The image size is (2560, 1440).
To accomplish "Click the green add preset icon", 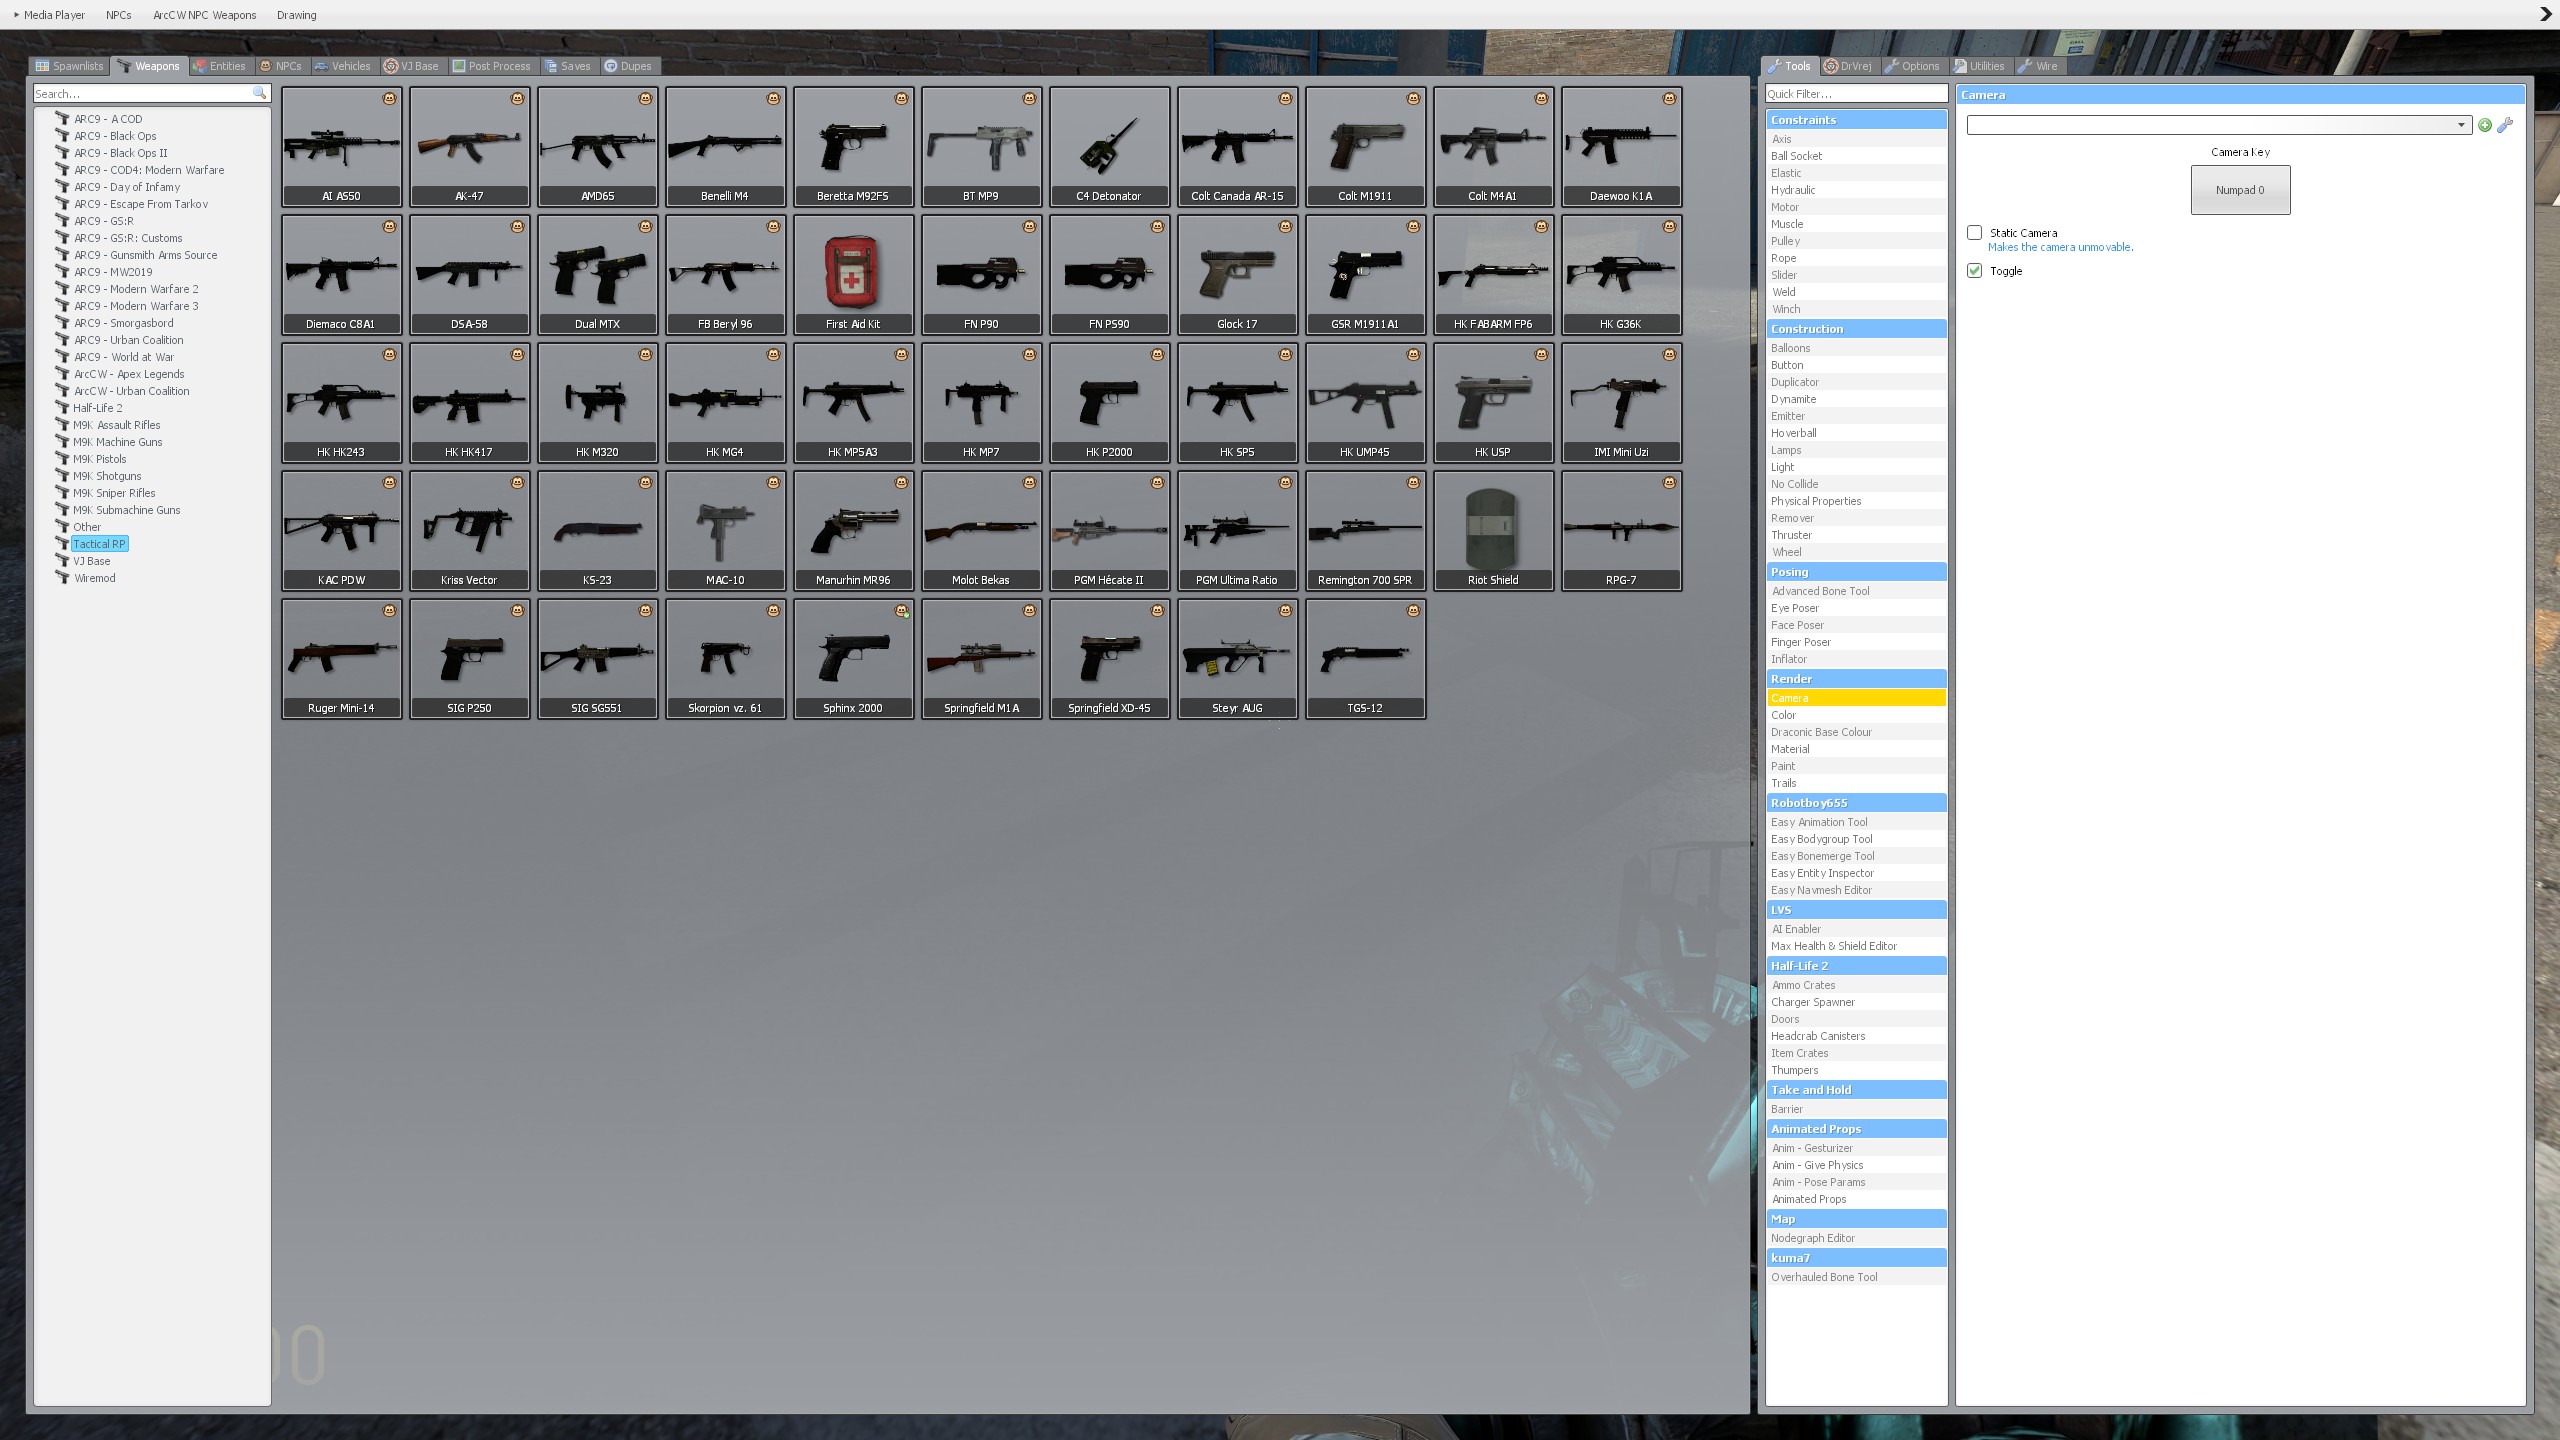I will tap(2485, 125).
